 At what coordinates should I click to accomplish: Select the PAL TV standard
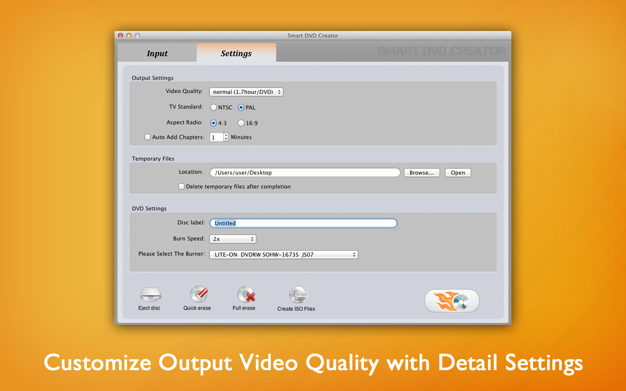[x=241, y=107]
